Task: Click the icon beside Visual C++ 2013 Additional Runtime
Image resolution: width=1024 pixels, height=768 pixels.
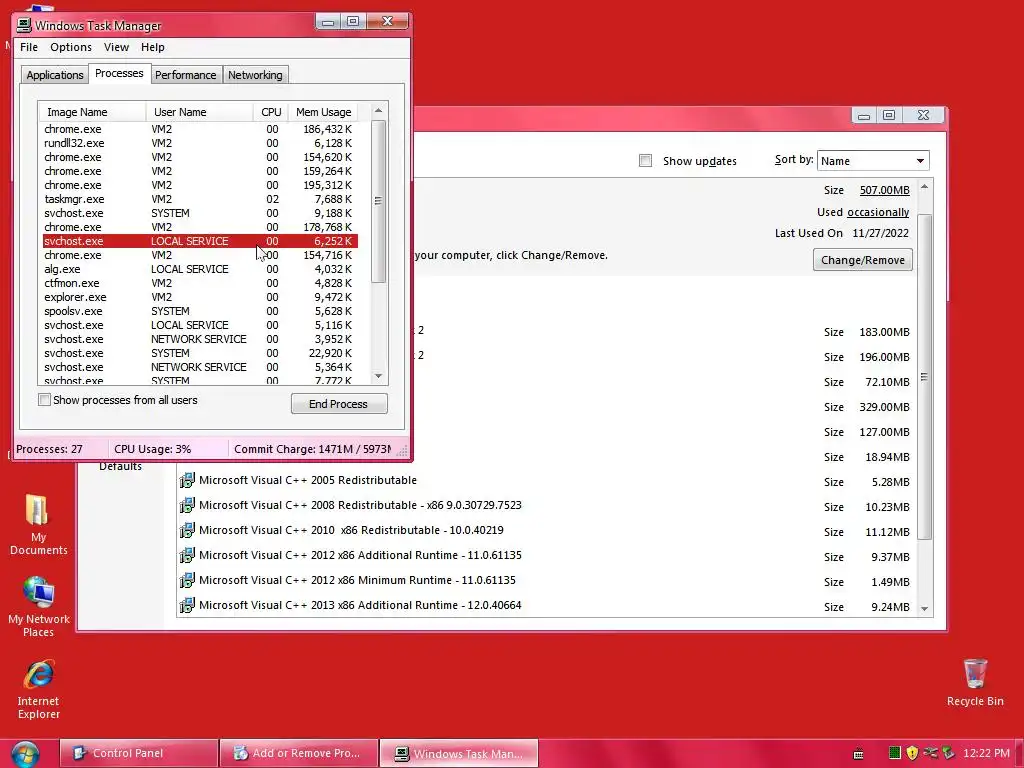Action: tap(187, 605)
